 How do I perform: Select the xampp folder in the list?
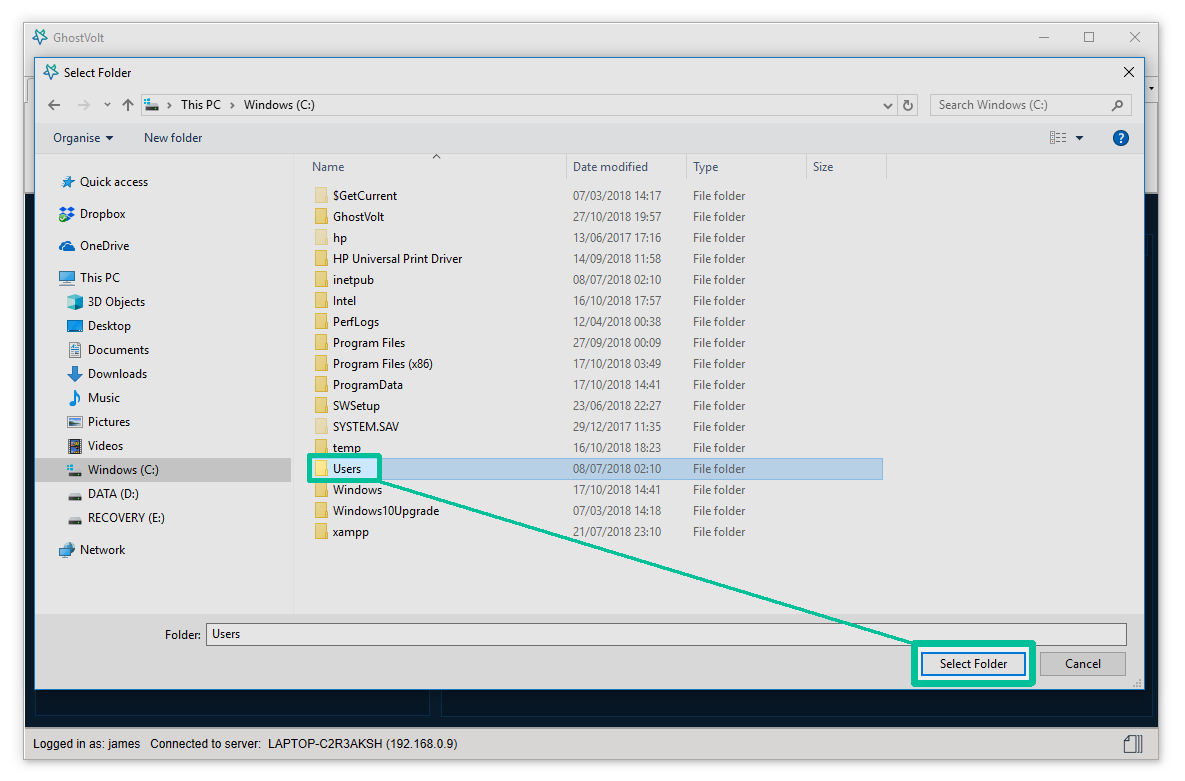pos(350,532)
